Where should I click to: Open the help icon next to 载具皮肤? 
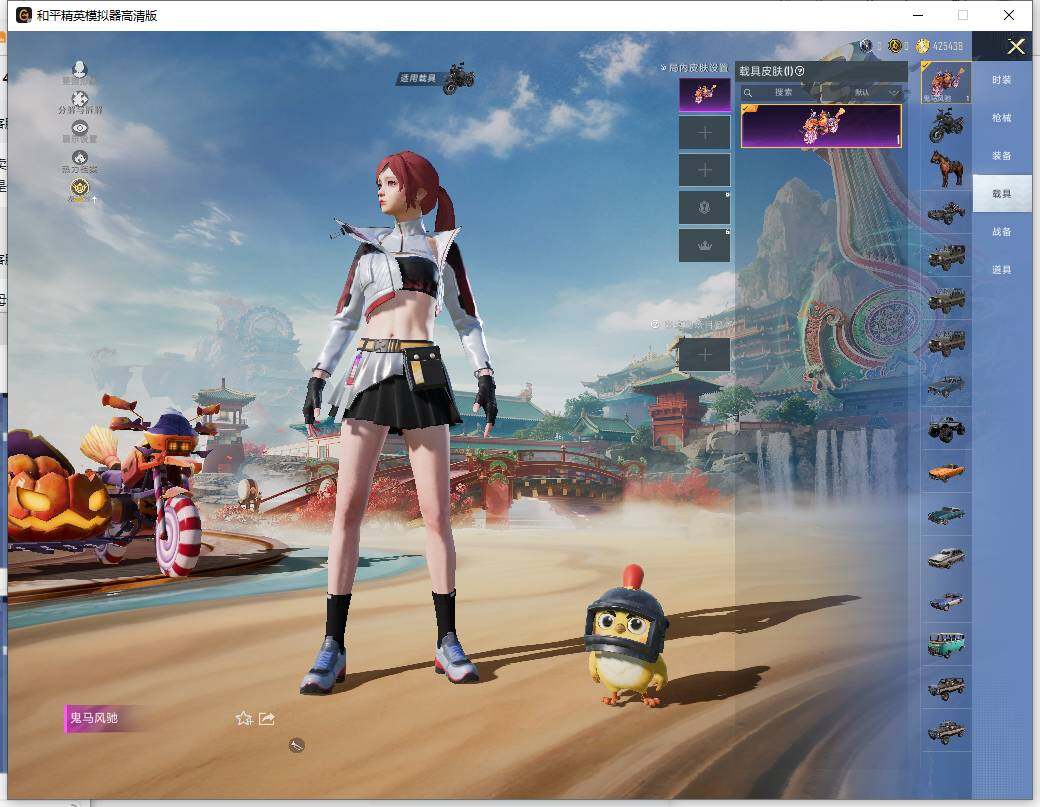tap(800, 71)
